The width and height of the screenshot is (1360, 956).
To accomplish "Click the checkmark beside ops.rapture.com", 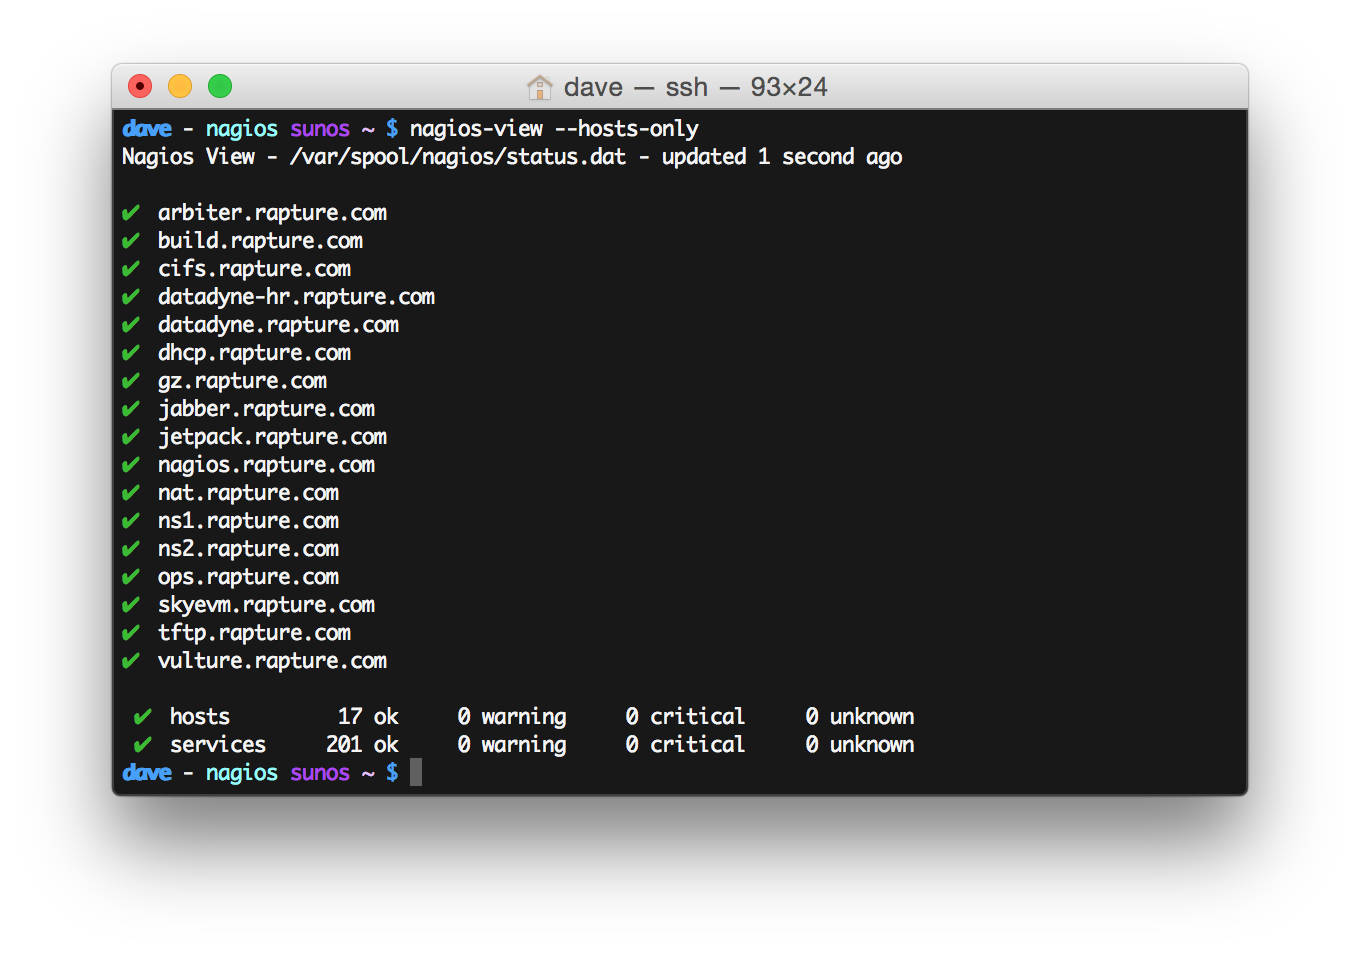I will (131, 577).
